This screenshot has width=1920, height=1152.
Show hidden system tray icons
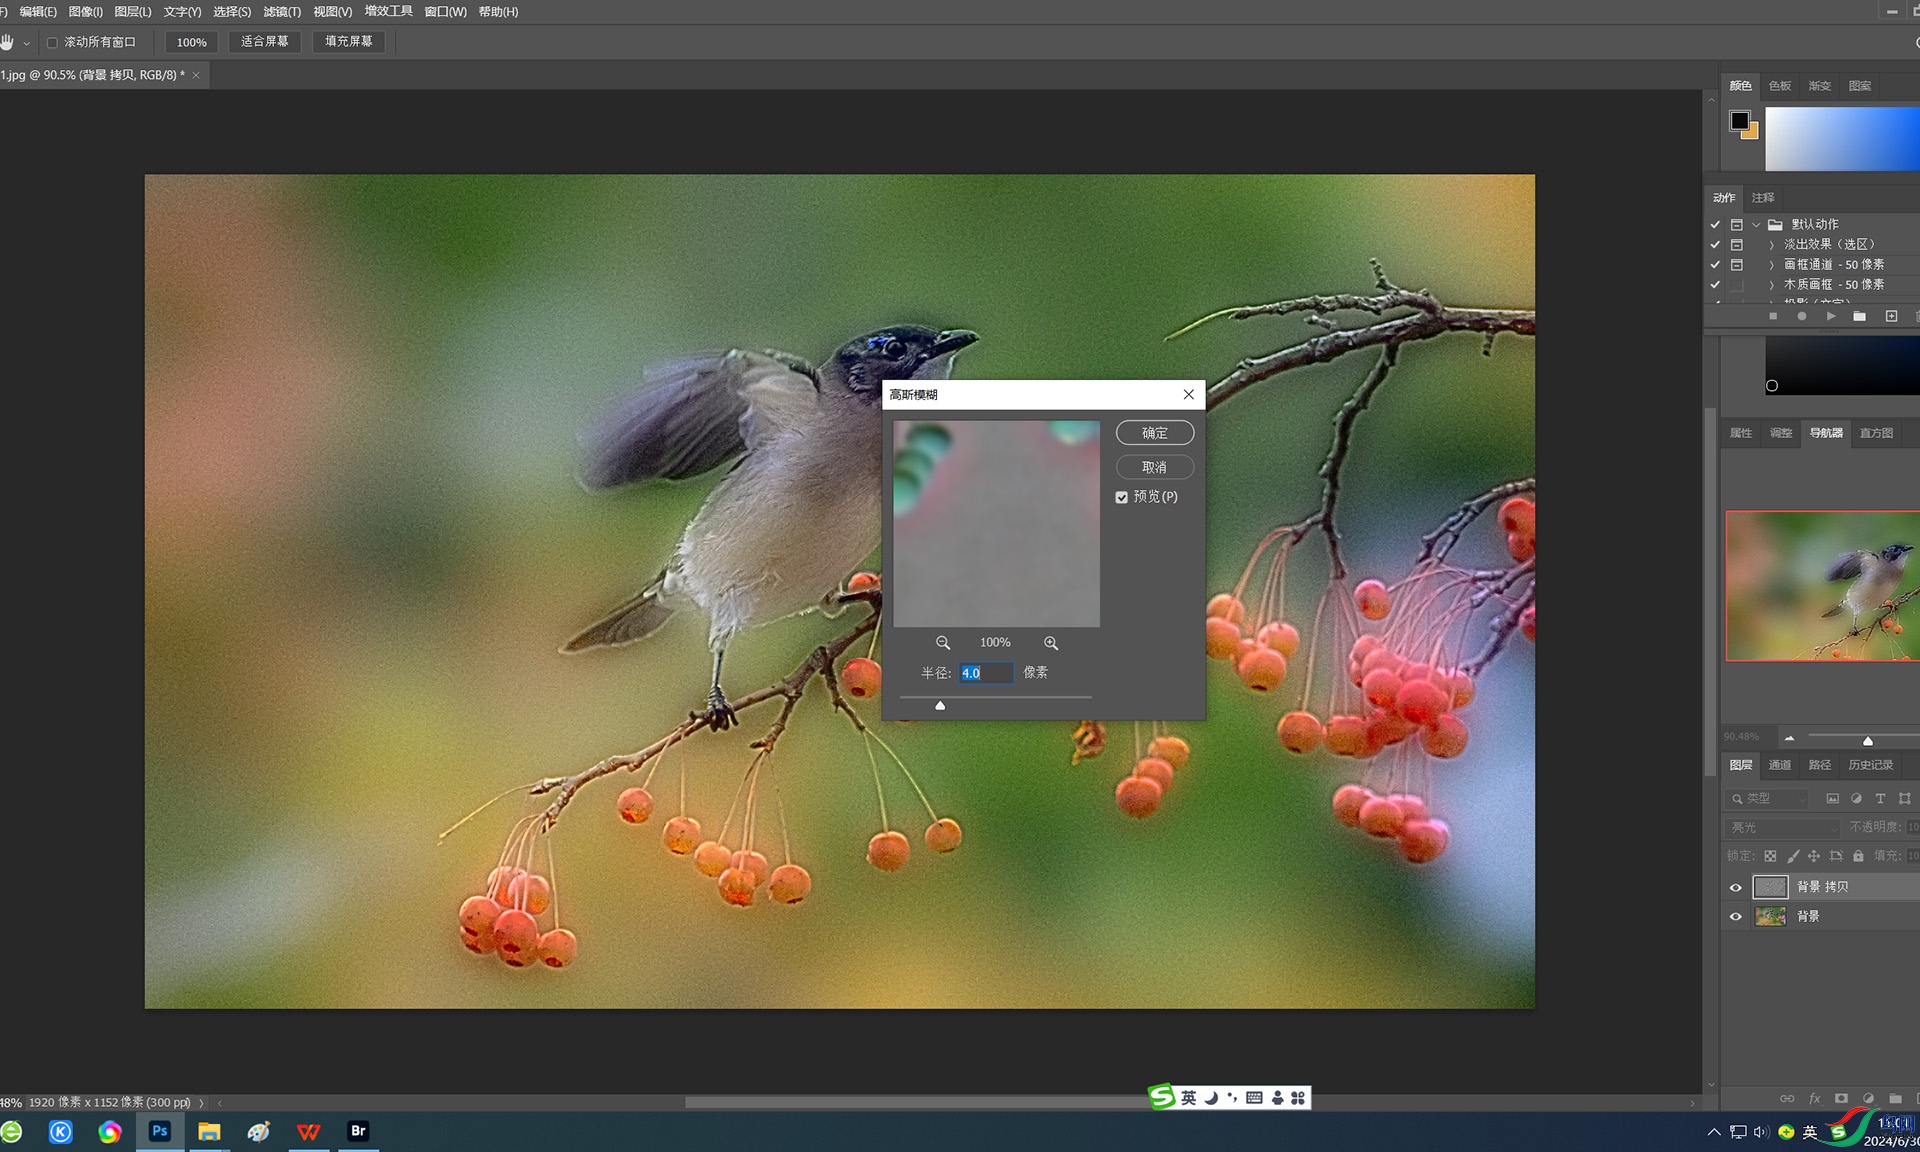click(x=1714, y=1132)
